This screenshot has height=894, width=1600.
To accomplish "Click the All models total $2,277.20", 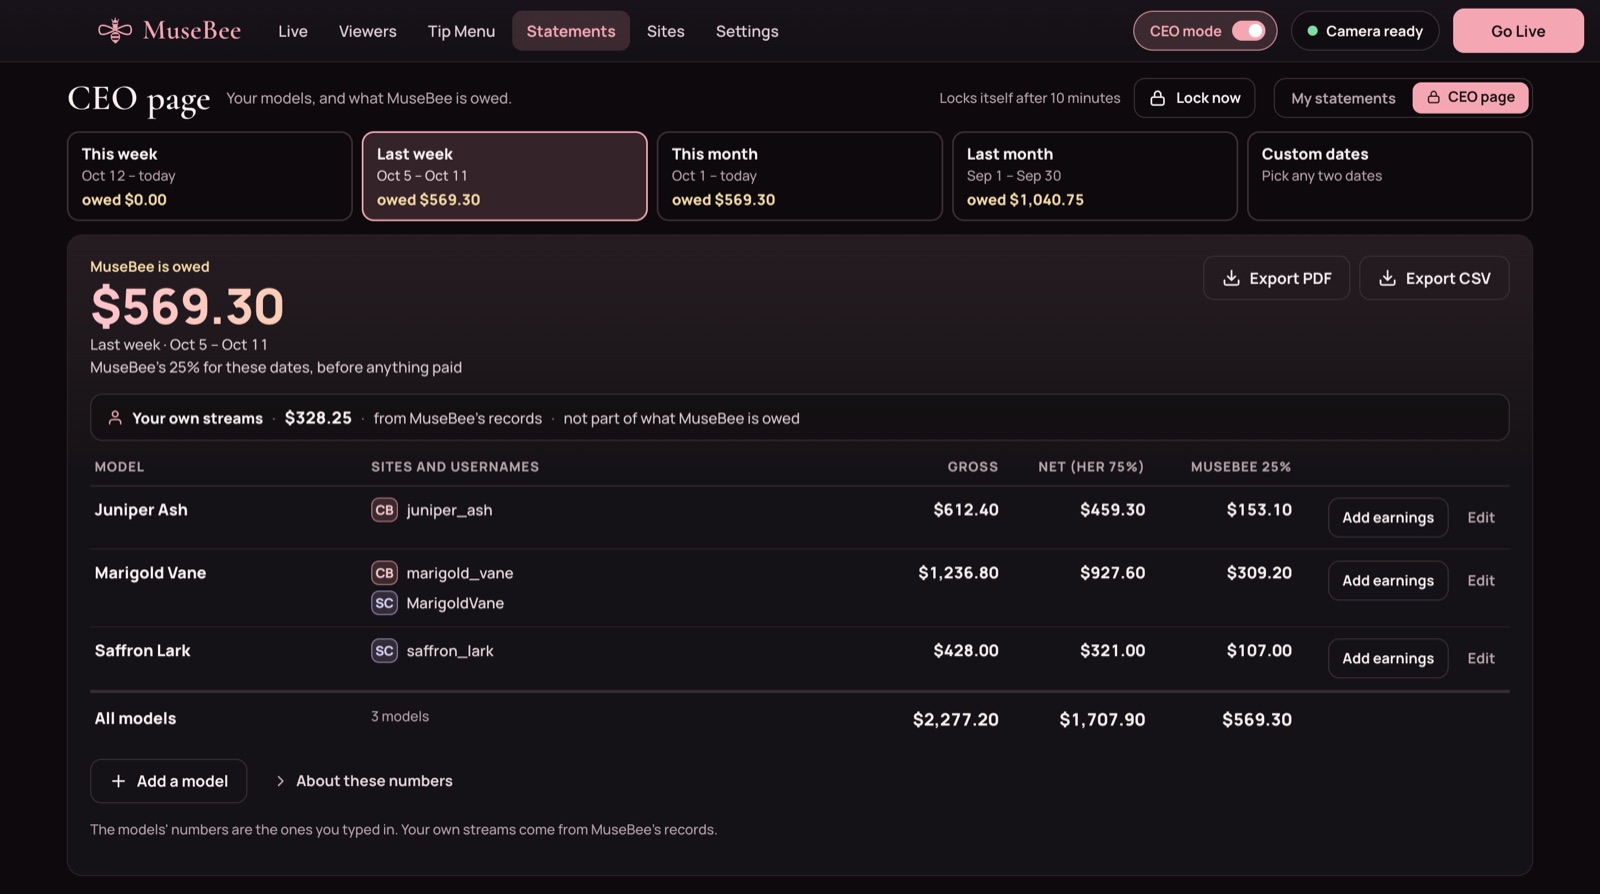I will coord(955,720).
